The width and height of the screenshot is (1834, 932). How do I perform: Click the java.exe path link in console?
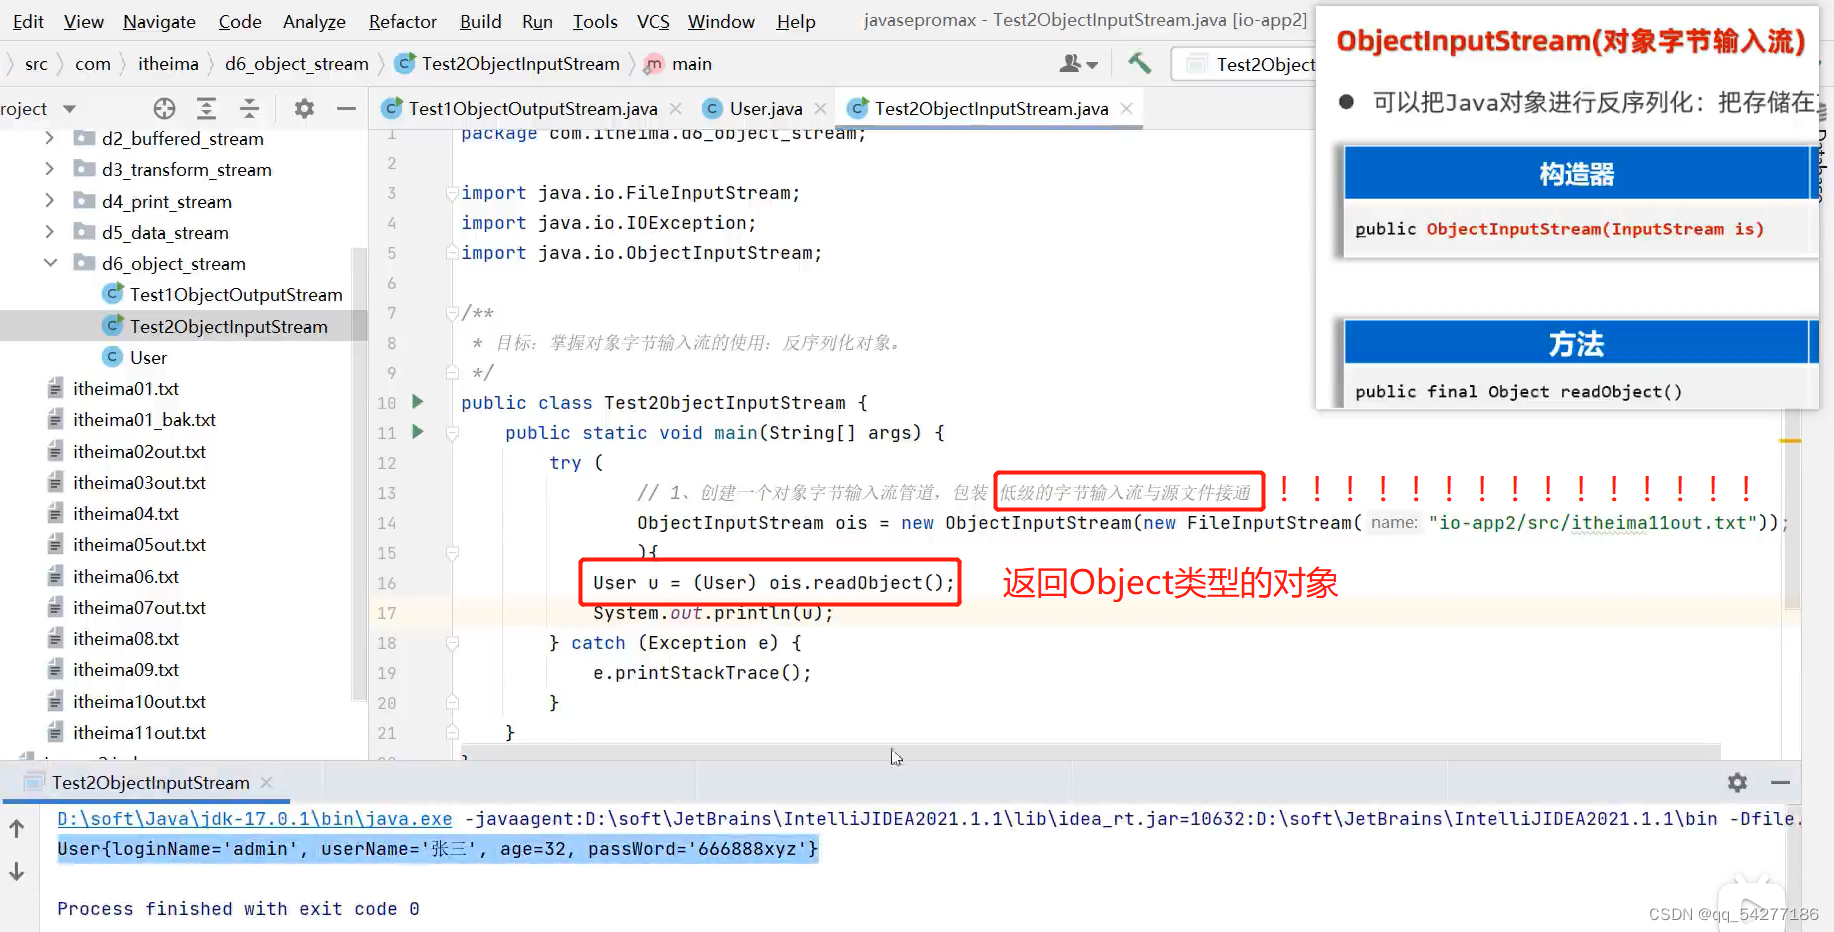tap(255, 818)
